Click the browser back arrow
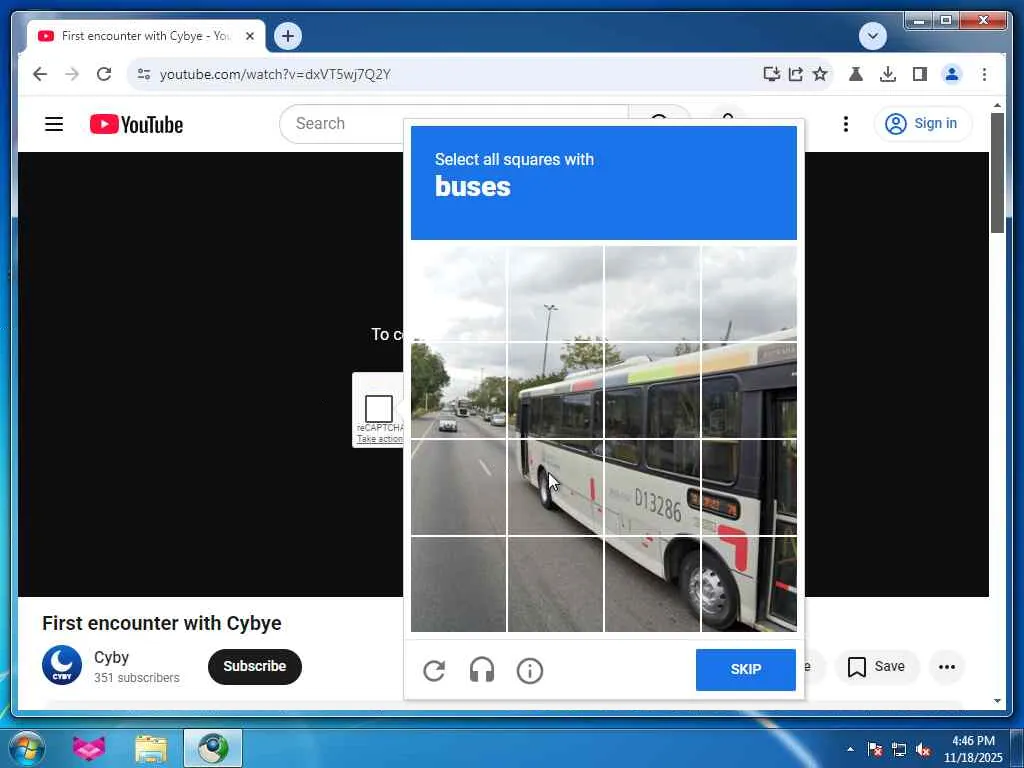Viewport: 1024px width, 768px height. 40,74
